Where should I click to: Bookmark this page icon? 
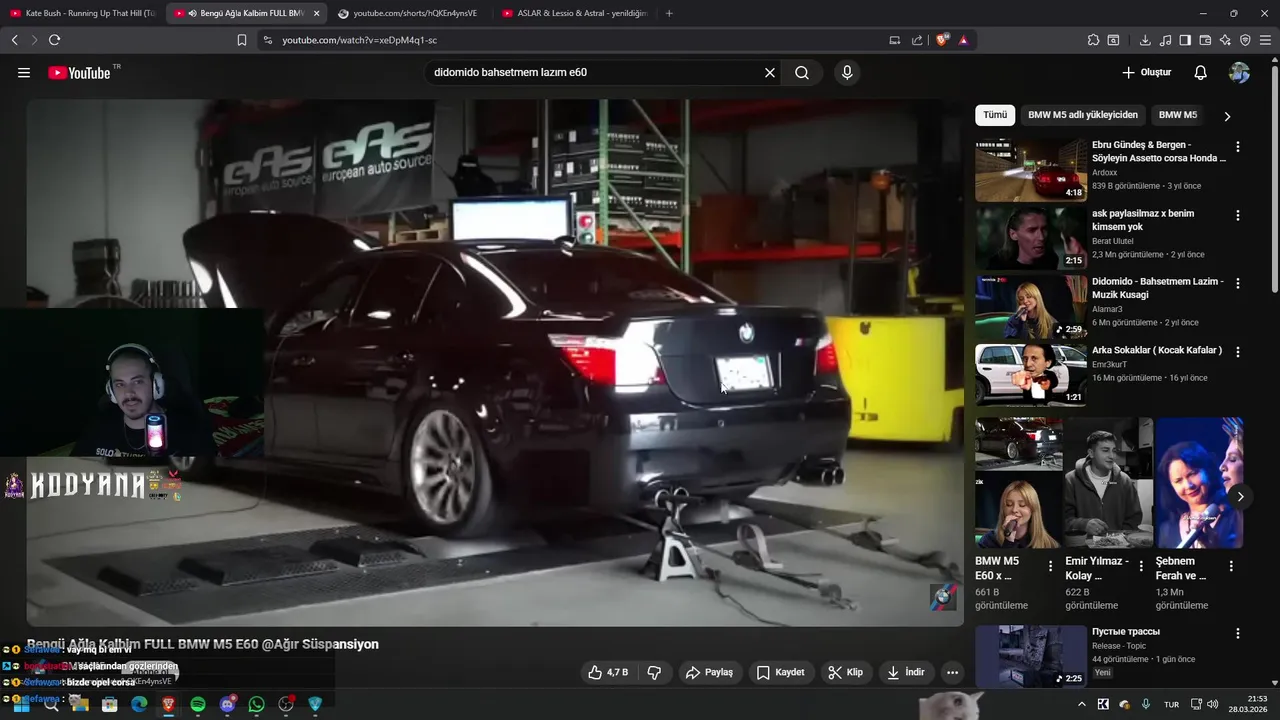[x=241, y=40]
